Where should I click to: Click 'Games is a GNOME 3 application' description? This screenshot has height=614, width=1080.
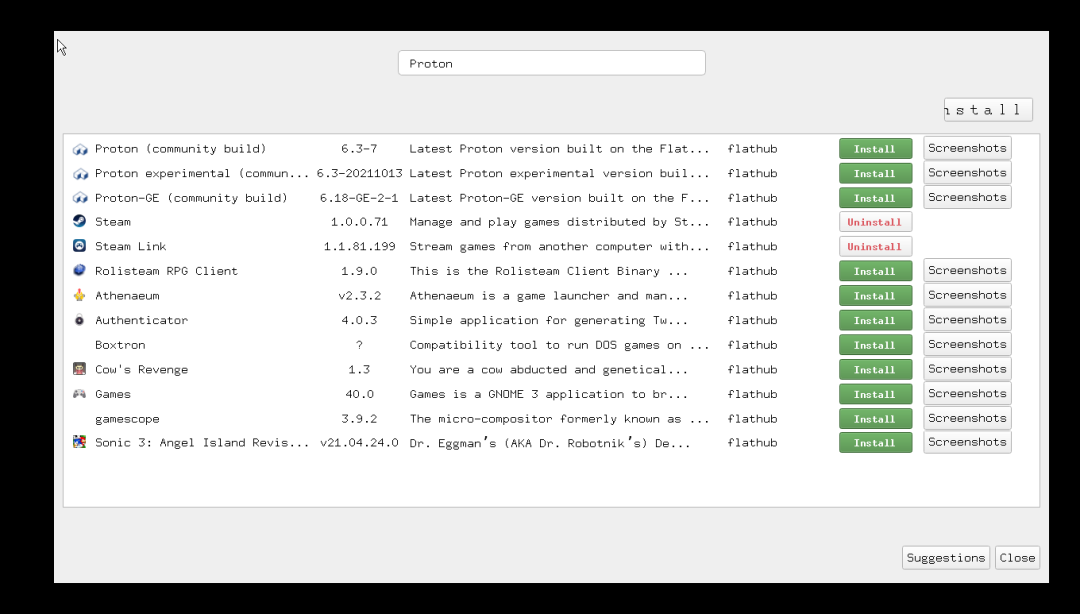point(548,394)
